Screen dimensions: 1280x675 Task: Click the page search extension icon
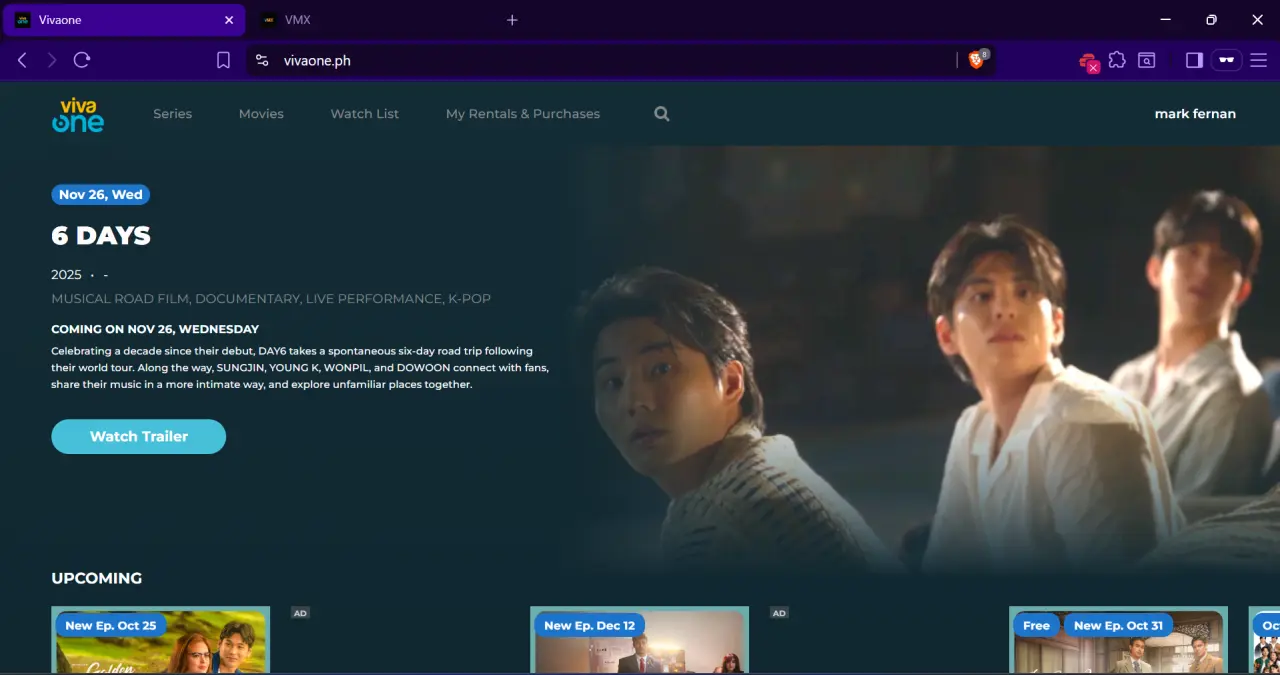pyautogui.click(x=1147, y=60)
